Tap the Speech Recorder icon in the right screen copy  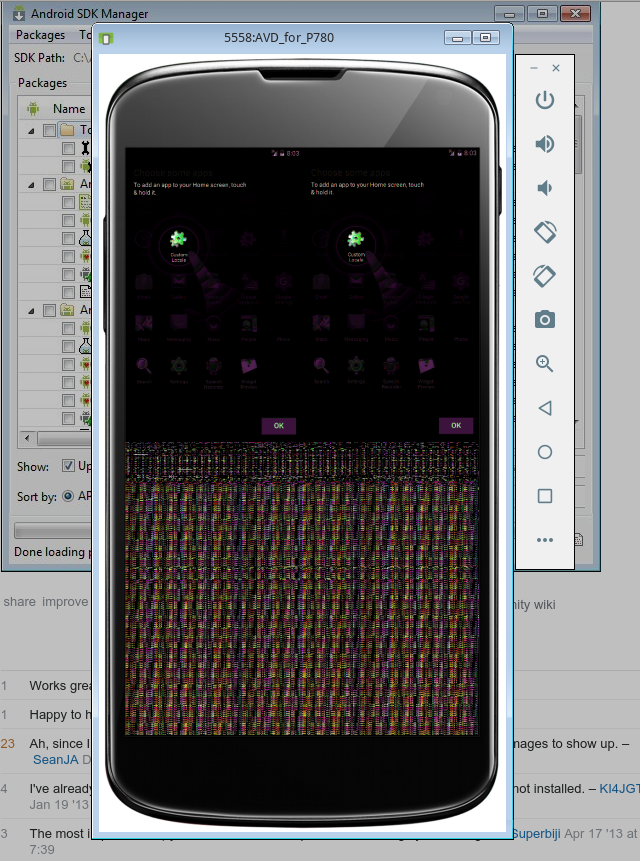click(x=391, y=365)
